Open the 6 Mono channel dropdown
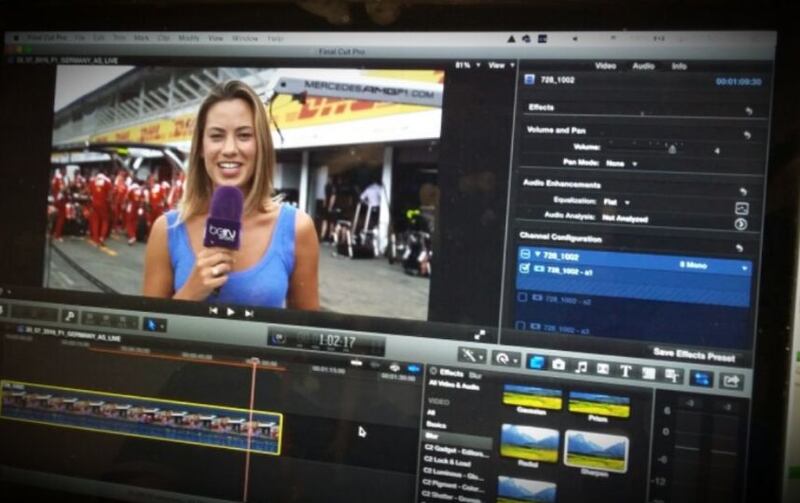Viewport: 800px width, 503px height. [713, 266]
